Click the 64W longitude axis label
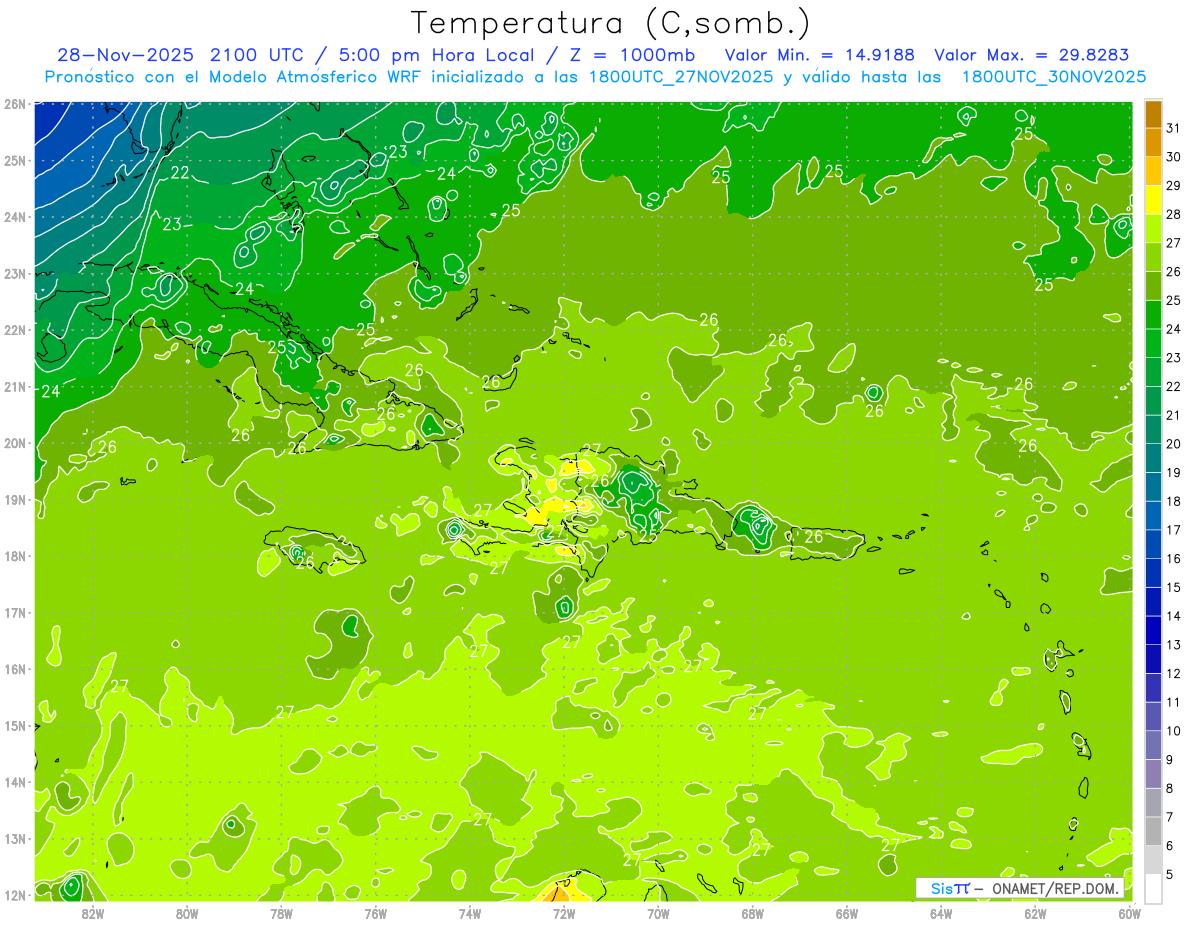This screenshot has height=927, width=1200. tap(941, 913)
